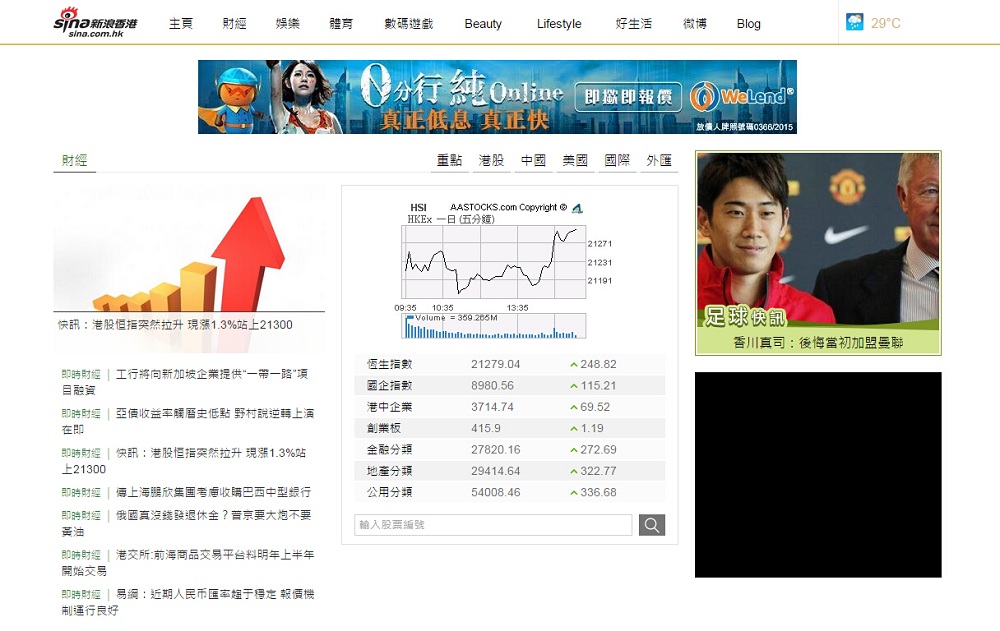
Task: Open 微博 navigation item
Action: tap(695, 24)
